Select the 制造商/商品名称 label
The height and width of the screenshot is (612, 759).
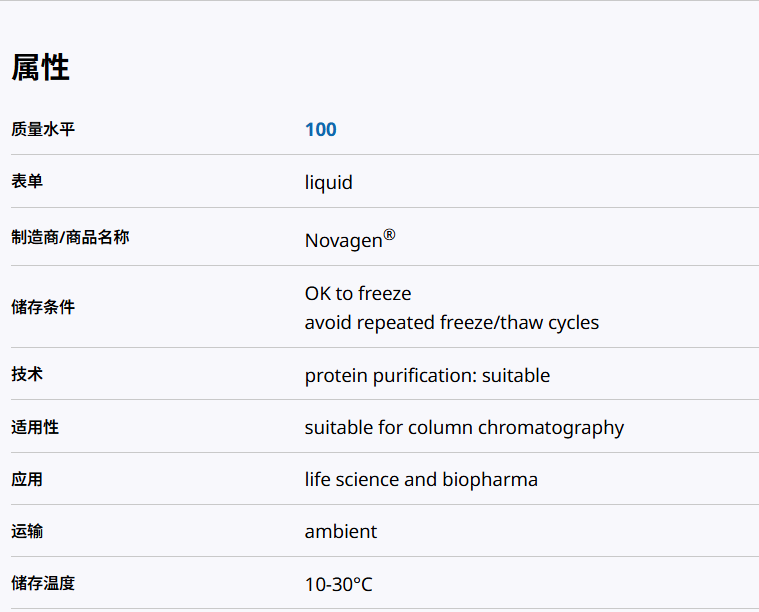point(70,238)
